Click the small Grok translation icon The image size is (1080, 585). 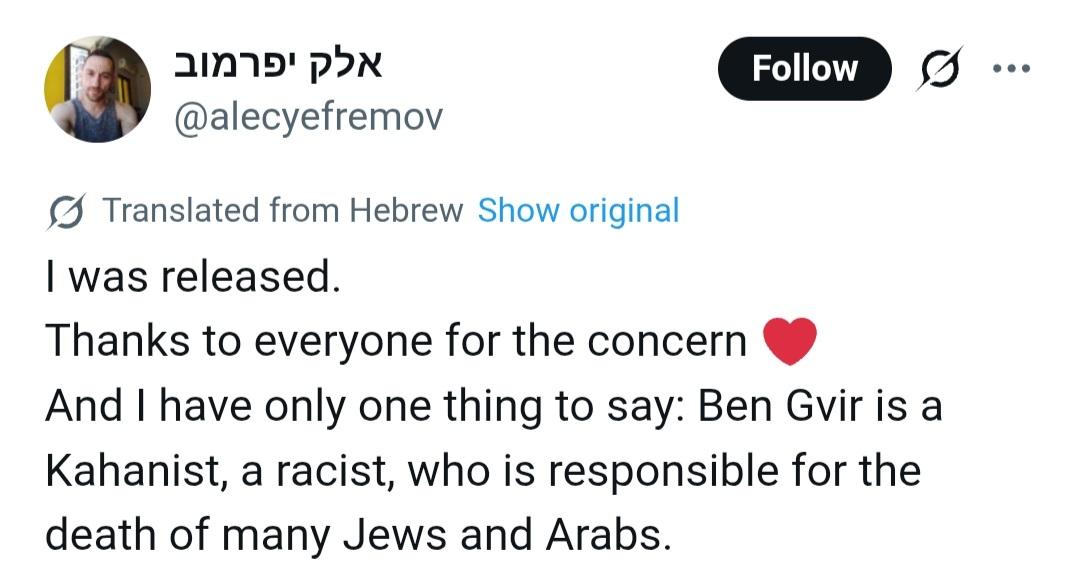[66, 211]
